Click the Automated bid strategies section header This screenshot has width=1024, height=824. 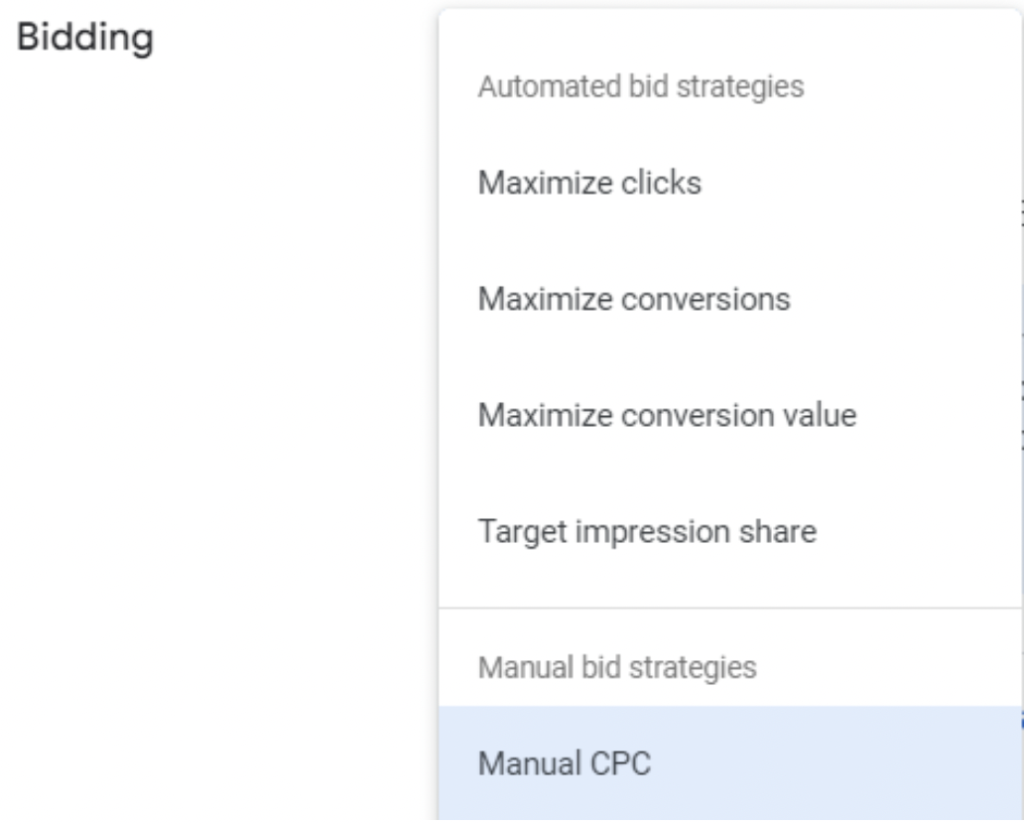pyautogui.click(x=640, y=87)
